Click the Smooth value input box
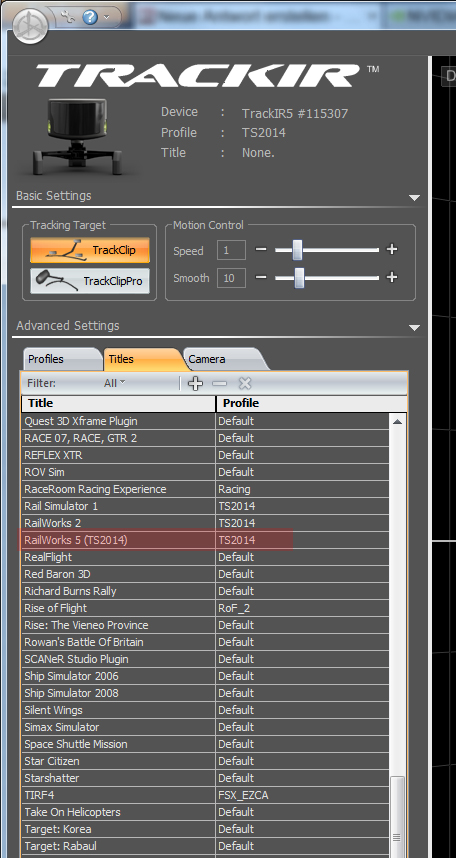The width and height of the screenshot is (456, 858). point(231,278)
